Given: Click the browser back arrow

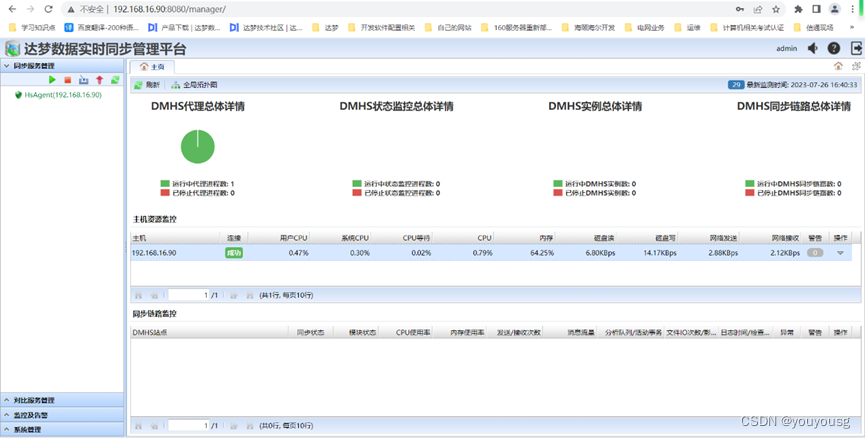Looking at the screenshot, I should tap(13, 9).
